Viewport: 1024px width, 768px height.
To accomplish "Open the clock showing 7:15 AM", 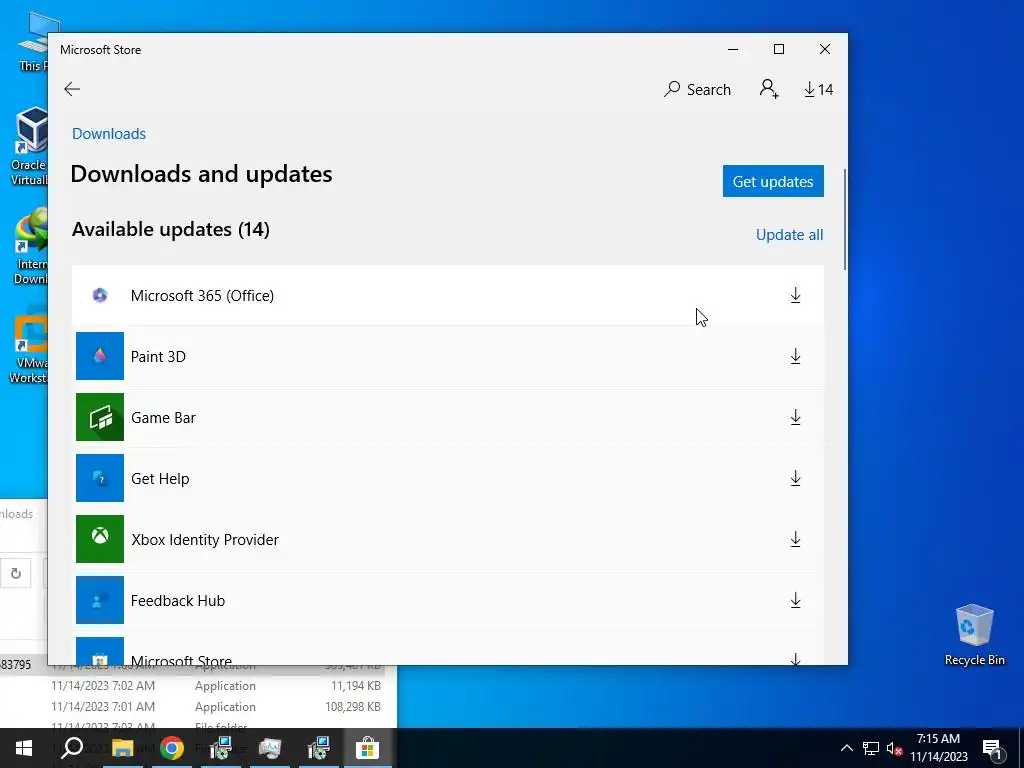I will 938,748.
